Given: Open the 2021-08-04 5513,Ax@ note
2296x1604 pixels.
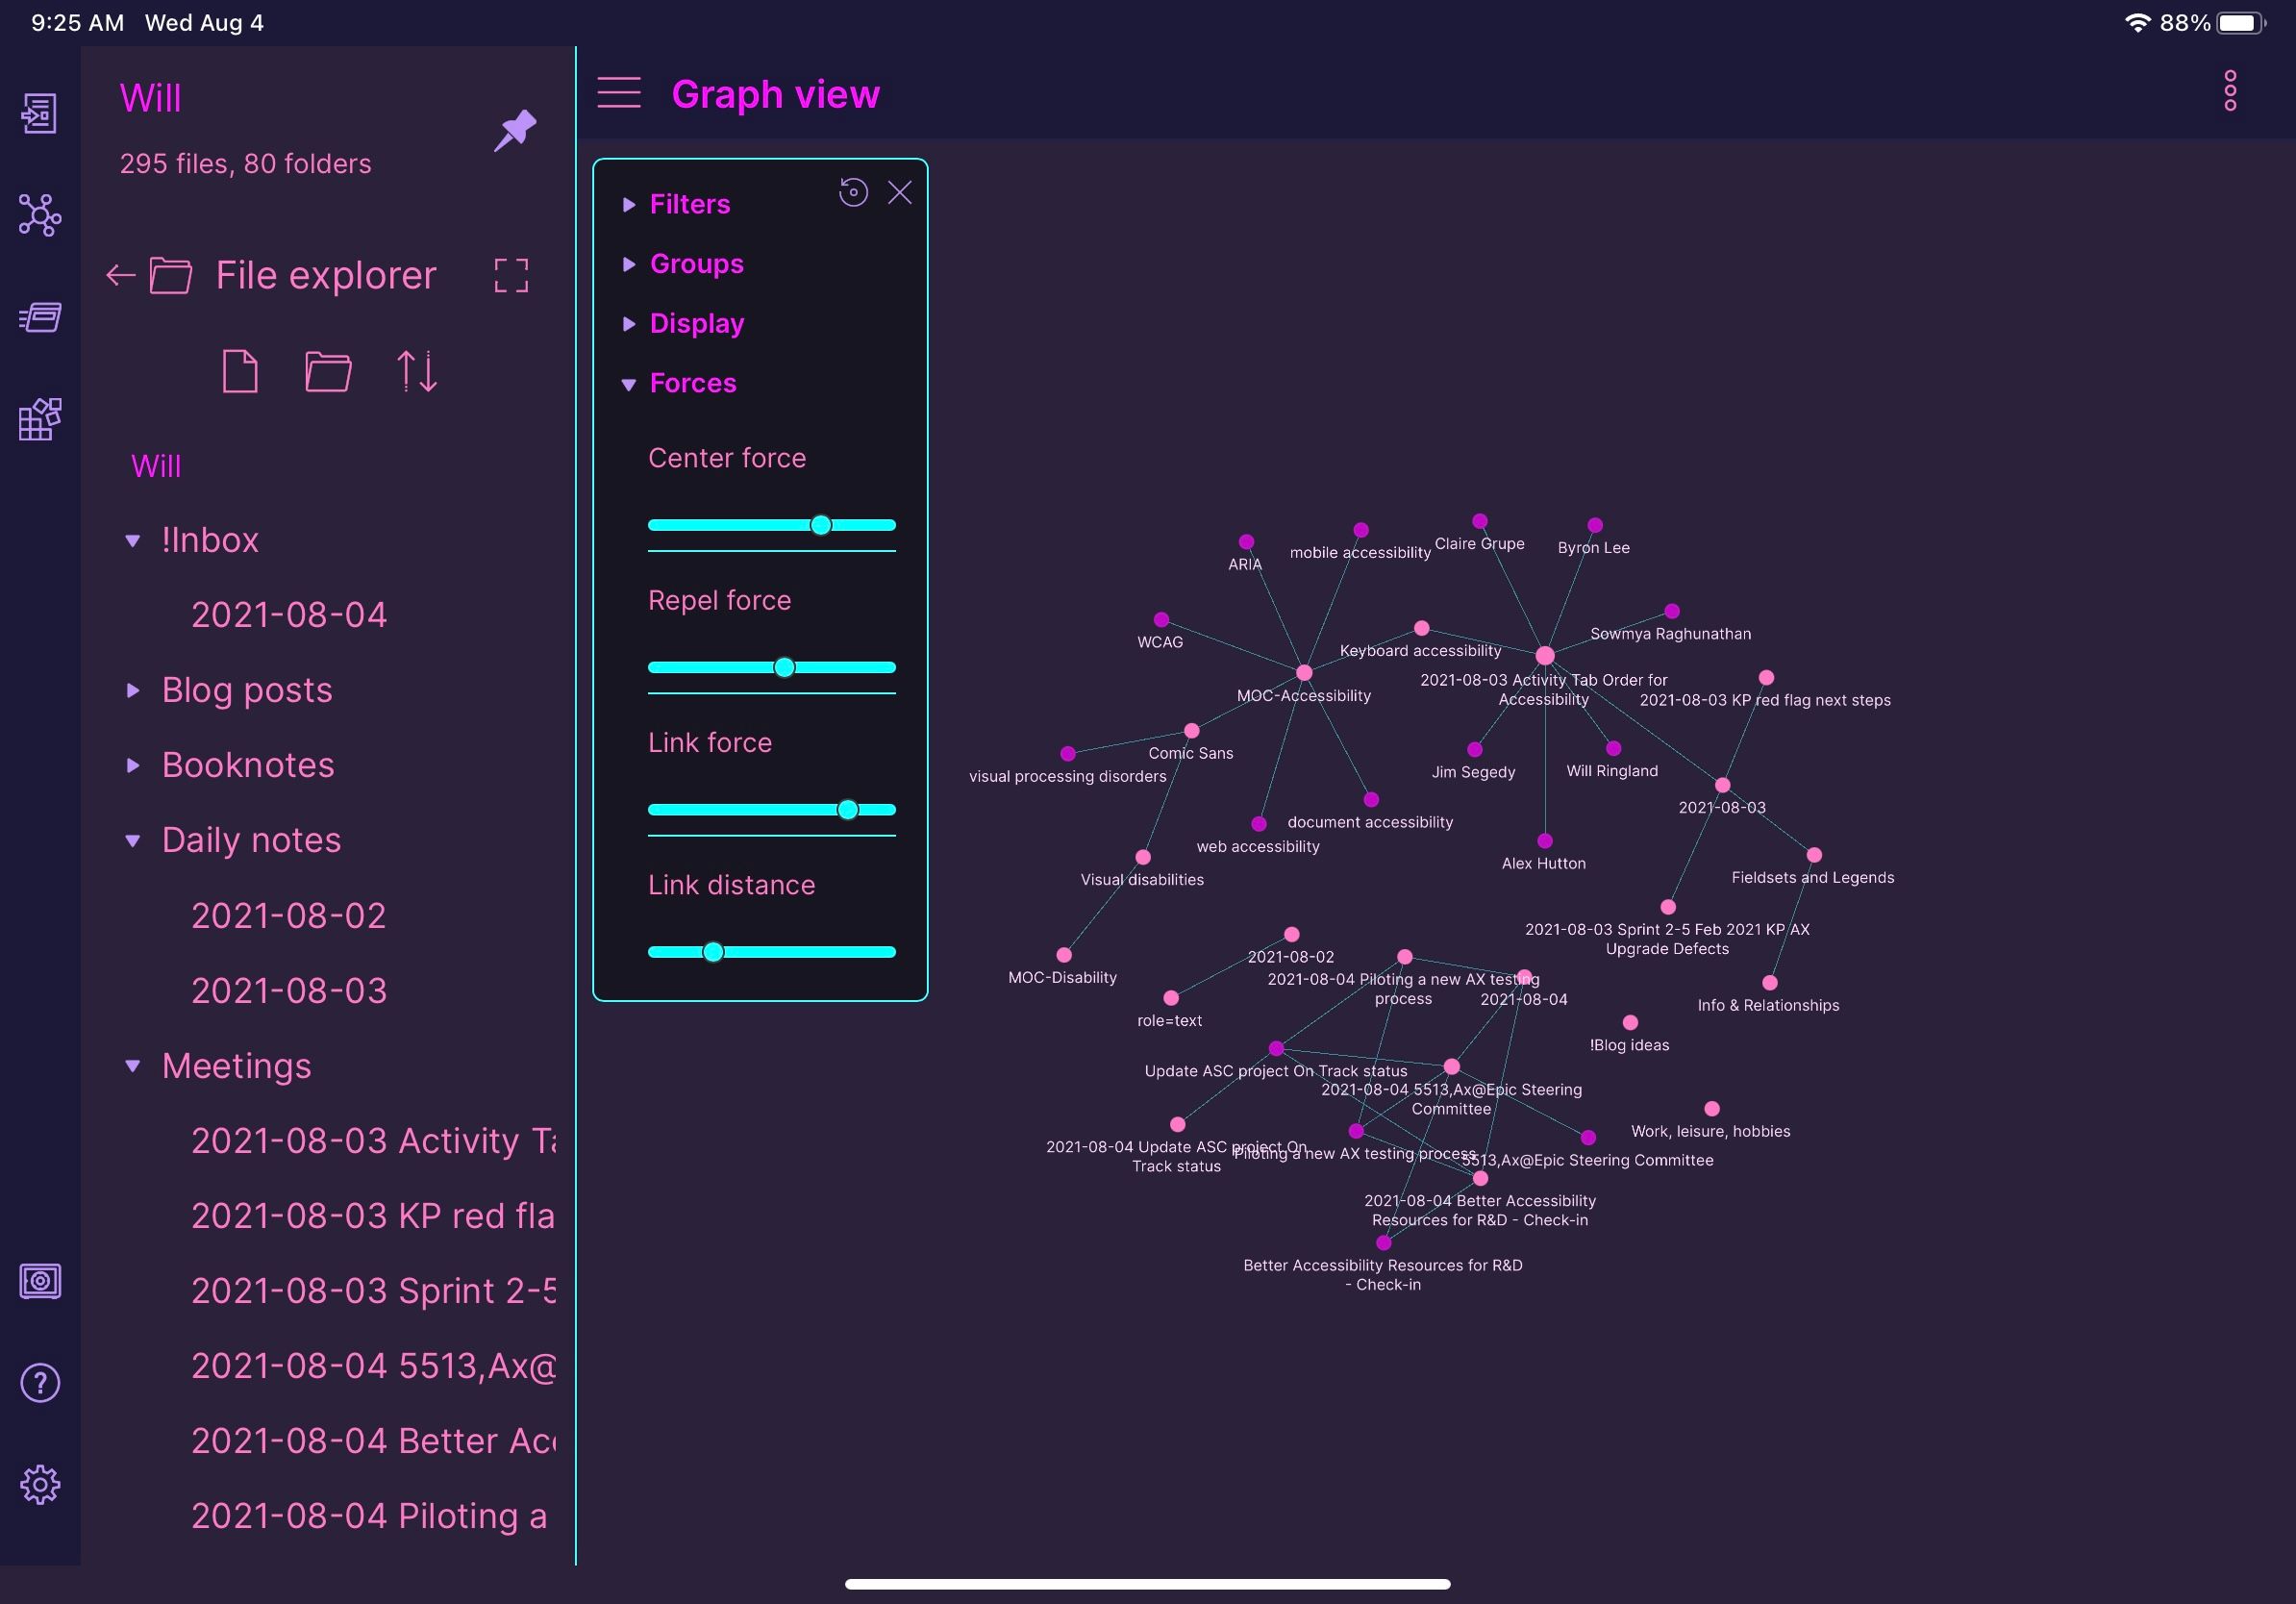Looking at the screenshot, I should coord(374,1366).
